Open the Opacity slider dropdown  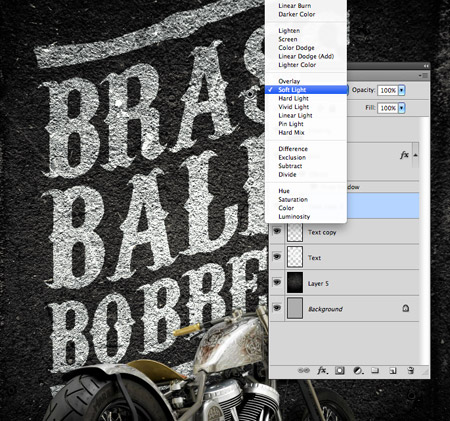pyautogui.click(x=402, y=90)
